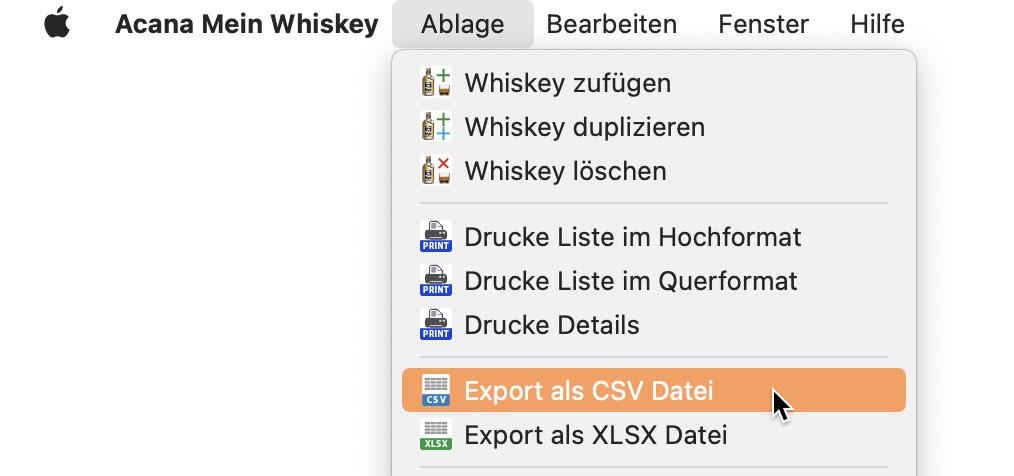Image resolution: width=1014 pixels, height=476 pixels.
Task: Close the open Ablage menu
Action: pyautogui.click(x=462, y=24)
